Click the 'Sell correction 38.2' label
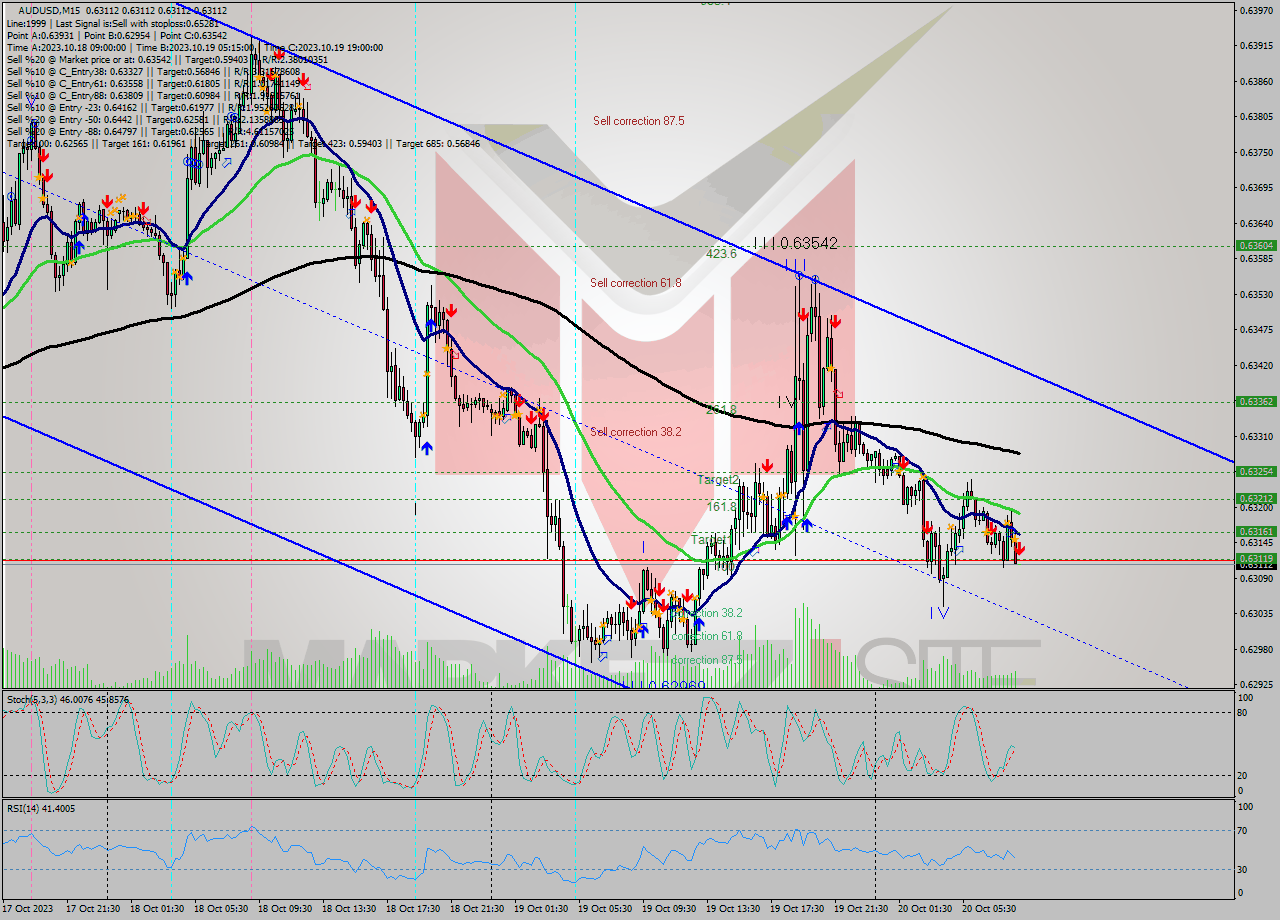This screenshot has height=920, width=1280. (636, 432)
